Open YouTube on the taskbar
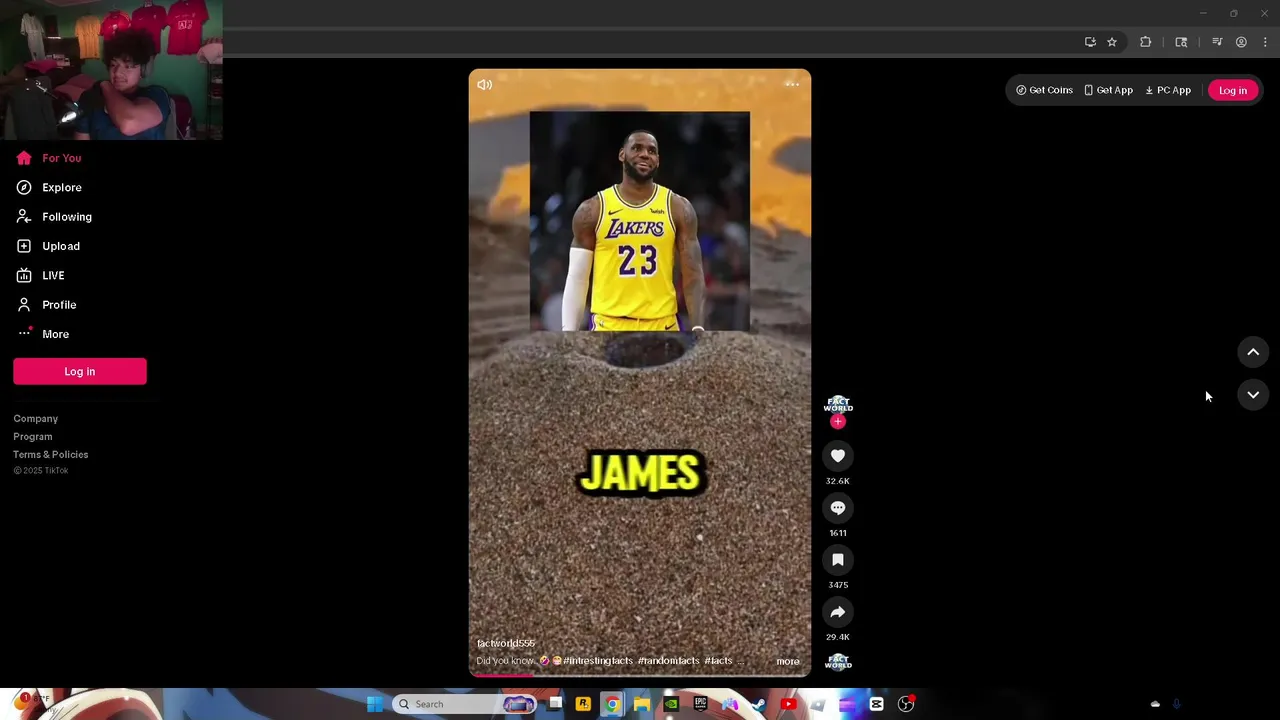 (788, 704)
